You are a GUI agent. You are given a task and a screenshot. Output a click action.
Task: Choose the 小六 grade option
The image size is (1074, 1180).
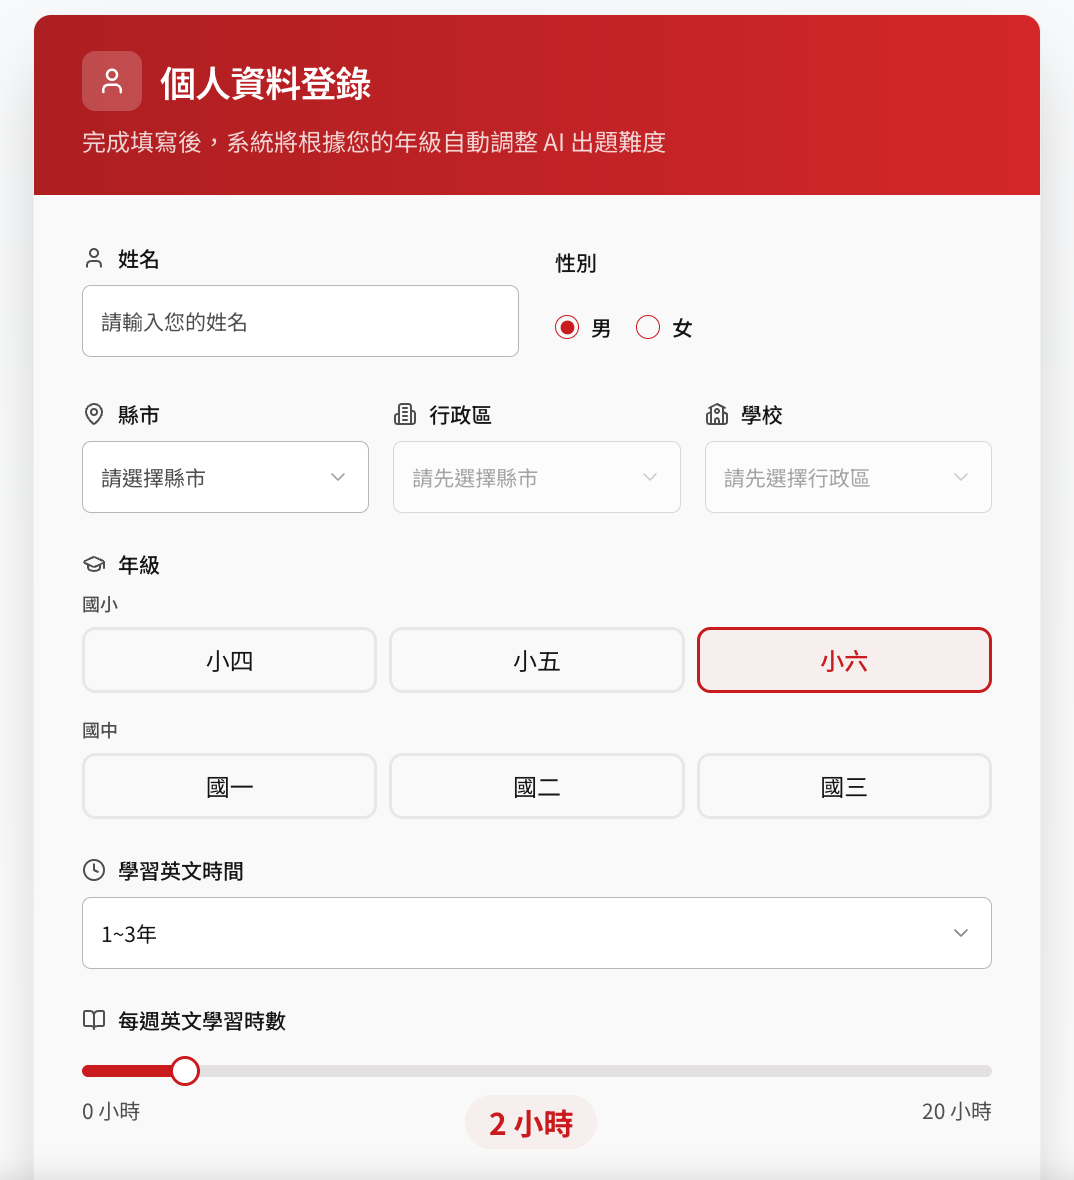coord(844,660)
